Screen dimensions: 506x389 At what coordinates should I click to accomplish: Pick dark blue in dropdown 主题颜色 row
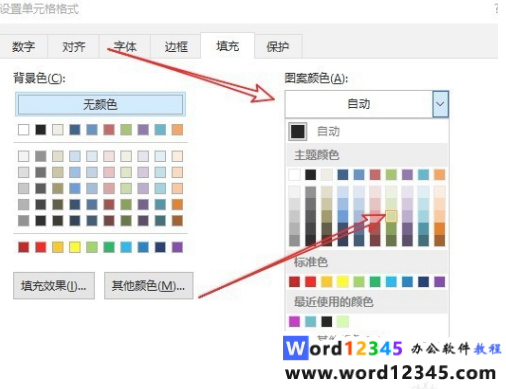[343, 175]
